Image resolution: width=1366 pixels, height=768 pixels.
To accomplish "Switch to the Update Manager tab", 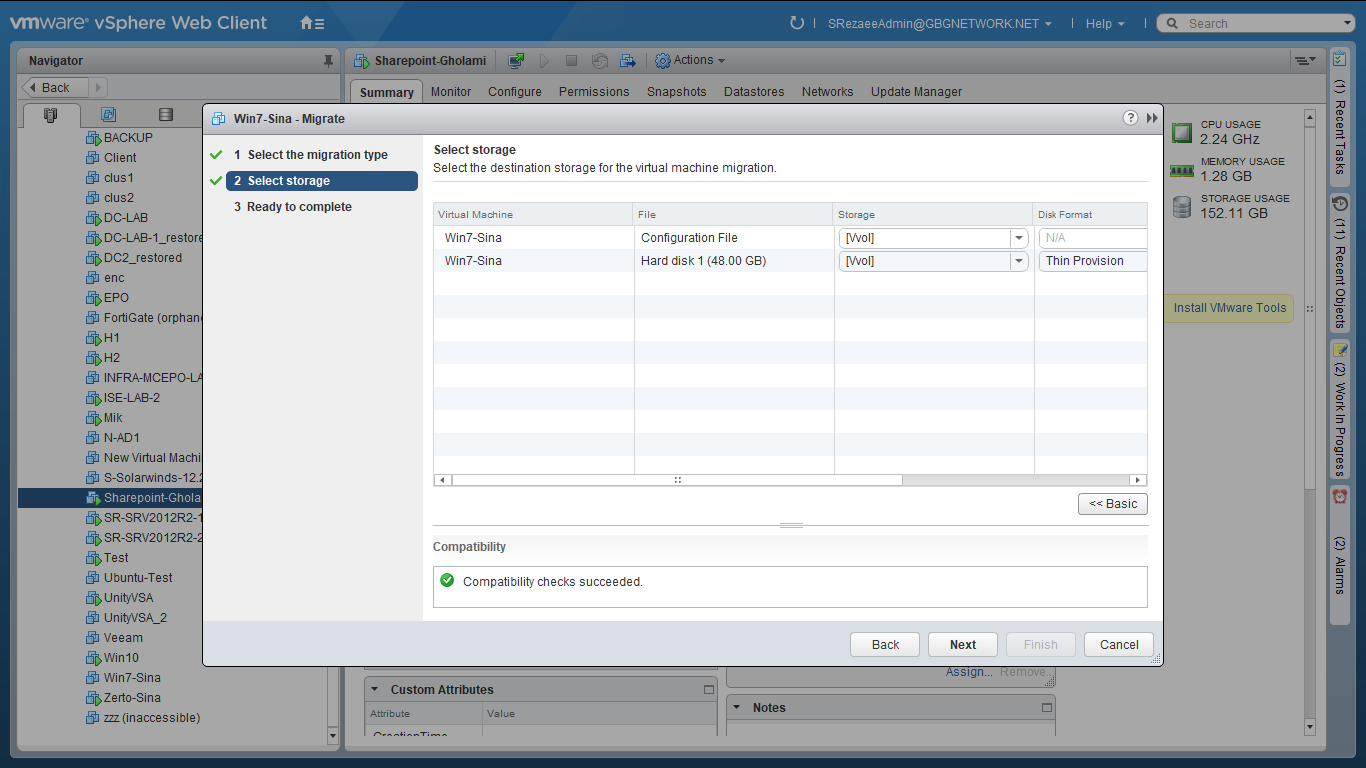I will [917, 92].
